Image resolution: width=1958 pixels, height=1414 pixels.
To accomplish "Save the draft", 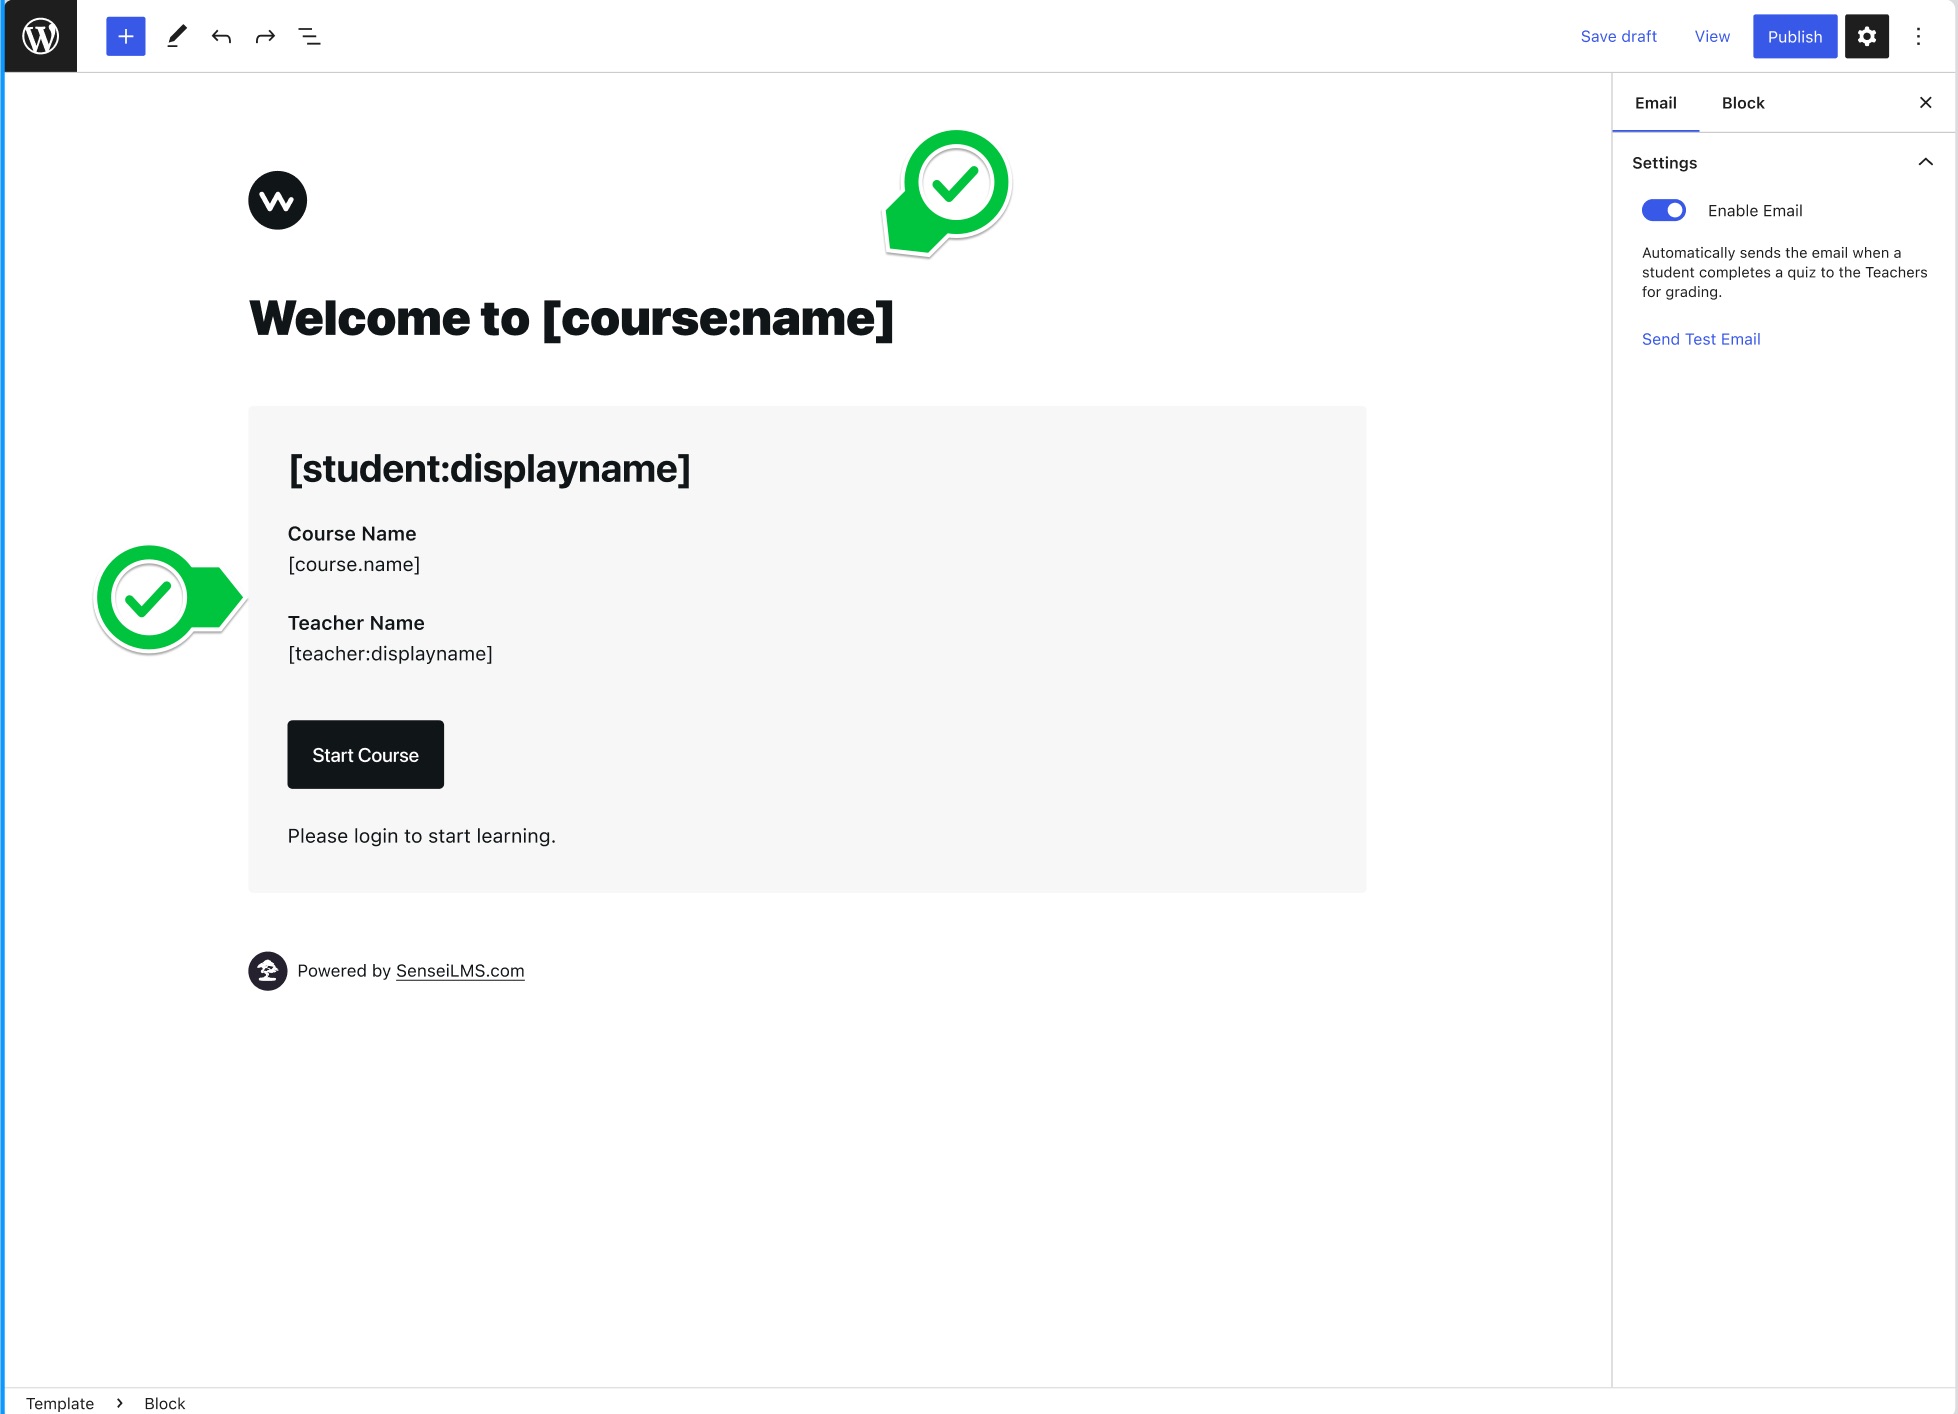I will pyautogui.click(x=1618, y=36).
